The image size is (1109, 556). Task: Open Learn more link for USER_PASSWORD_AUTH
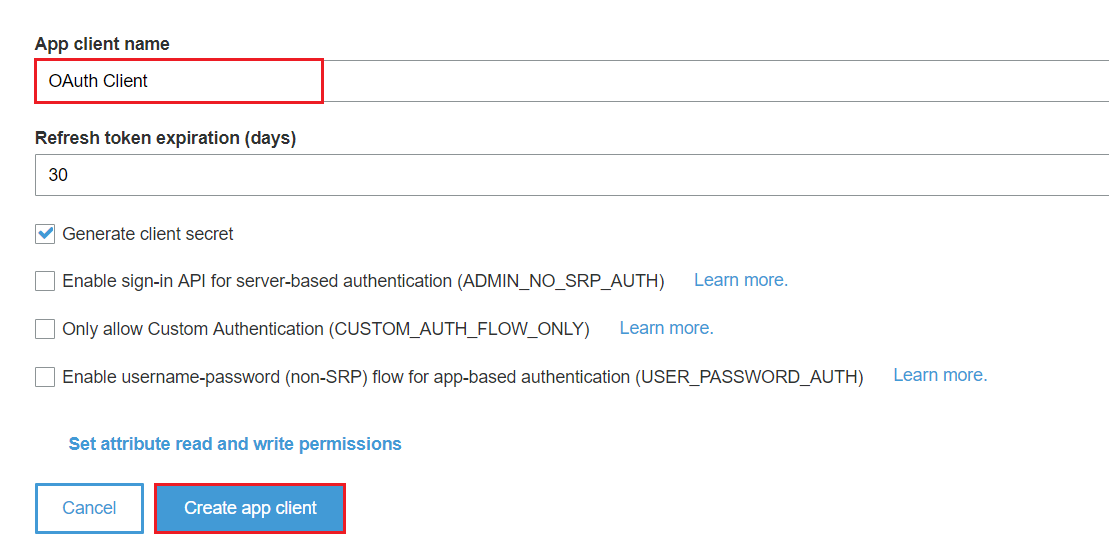[940, 375]
